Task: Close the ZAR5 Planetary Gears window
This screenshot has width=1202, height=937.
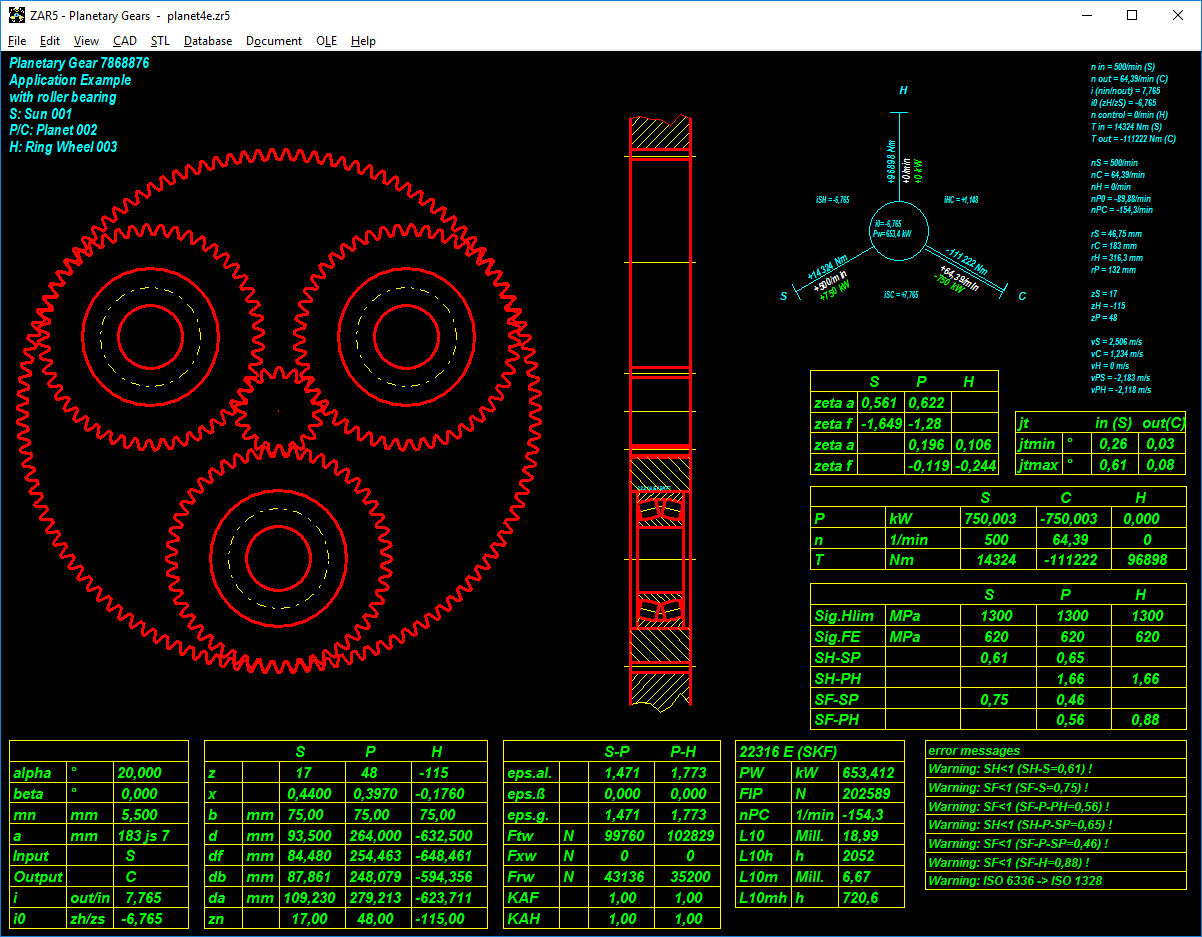Action: 1178,15
